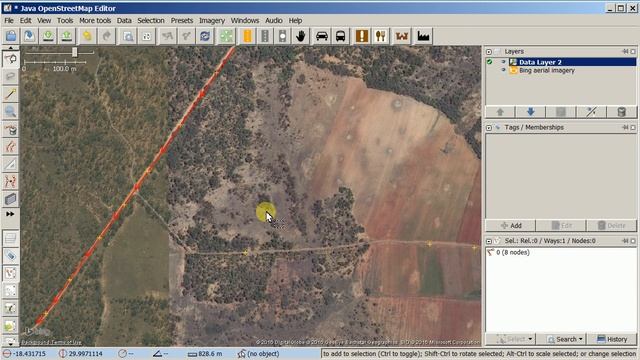Viewport: 640px width, 360px height.
Task: Undo the last action
Action: coord(87,36)
